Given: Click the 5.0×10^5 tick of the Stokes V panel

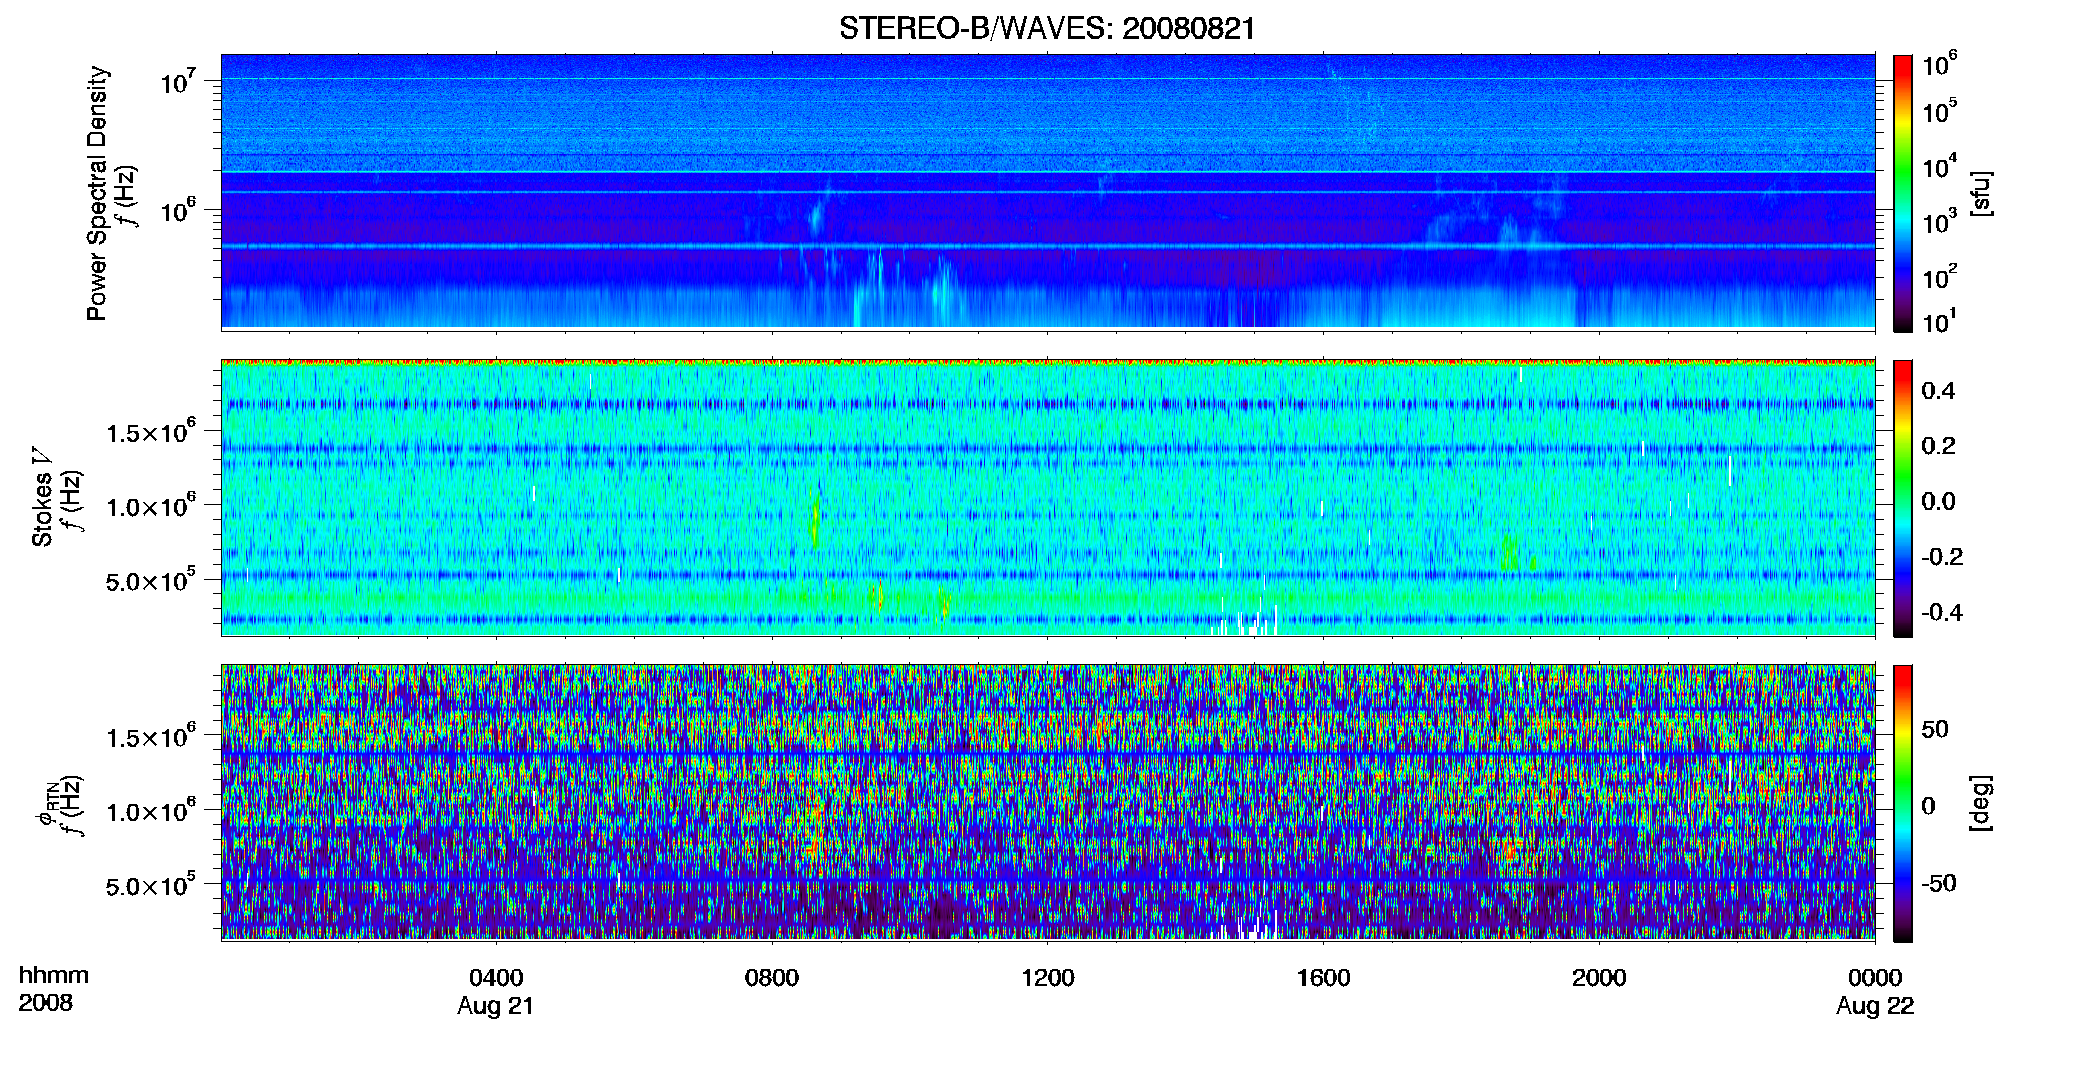Looking at the screenshot, I should (151, 580).
